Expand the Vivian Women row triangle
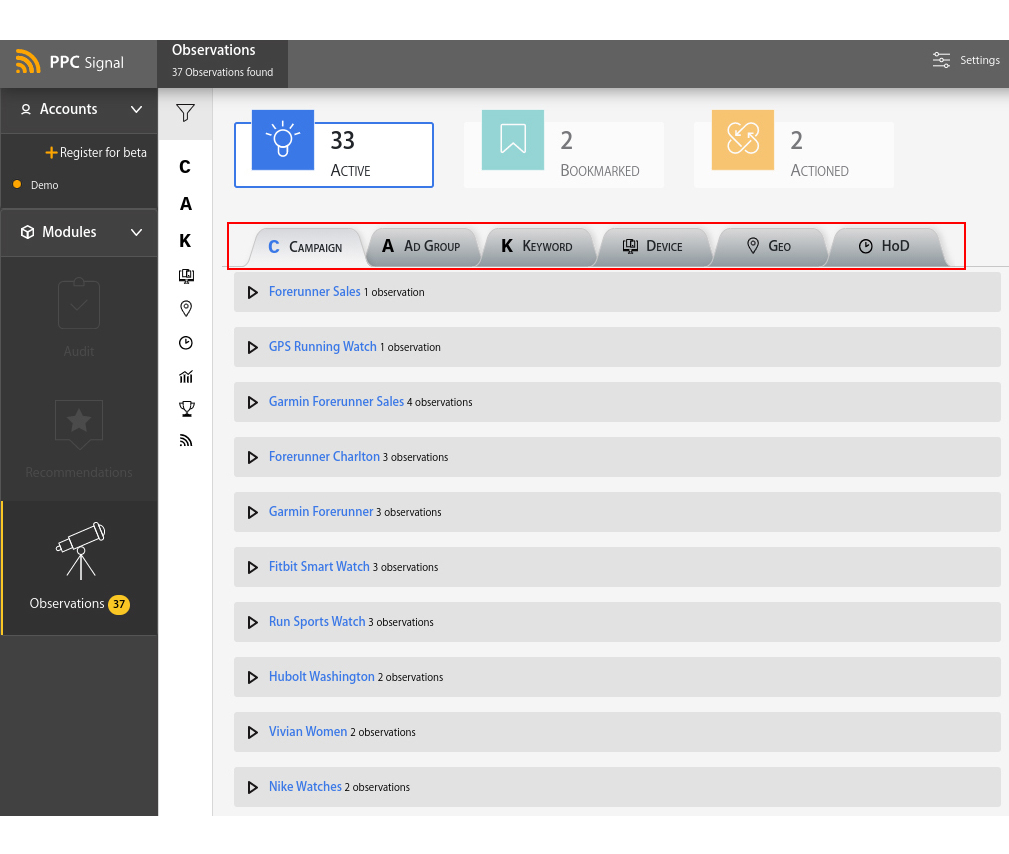Screen dimensions: 1009x854 pyautogui.click(x=252, y=733)
